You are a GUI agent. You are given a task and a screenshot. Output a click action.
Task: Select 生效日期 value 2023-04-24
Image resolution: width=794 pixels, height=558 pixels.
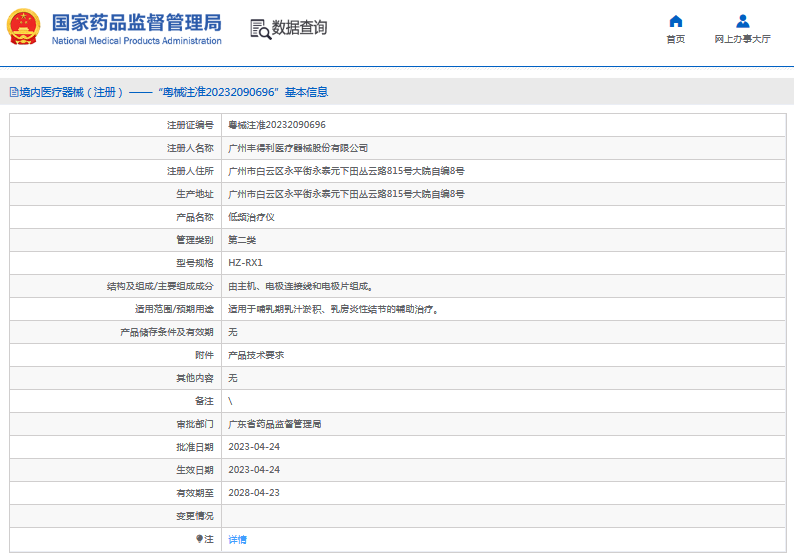tap(254, 470)
